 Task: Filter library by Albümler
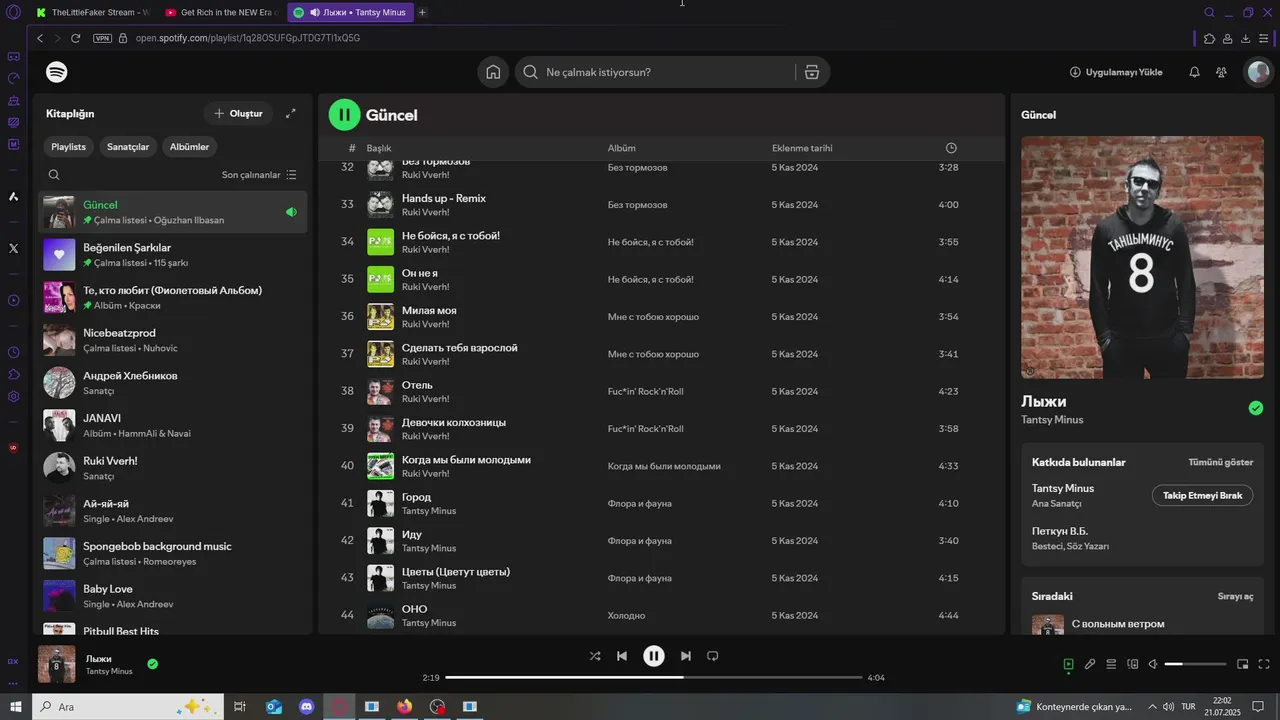coord(189,147)
